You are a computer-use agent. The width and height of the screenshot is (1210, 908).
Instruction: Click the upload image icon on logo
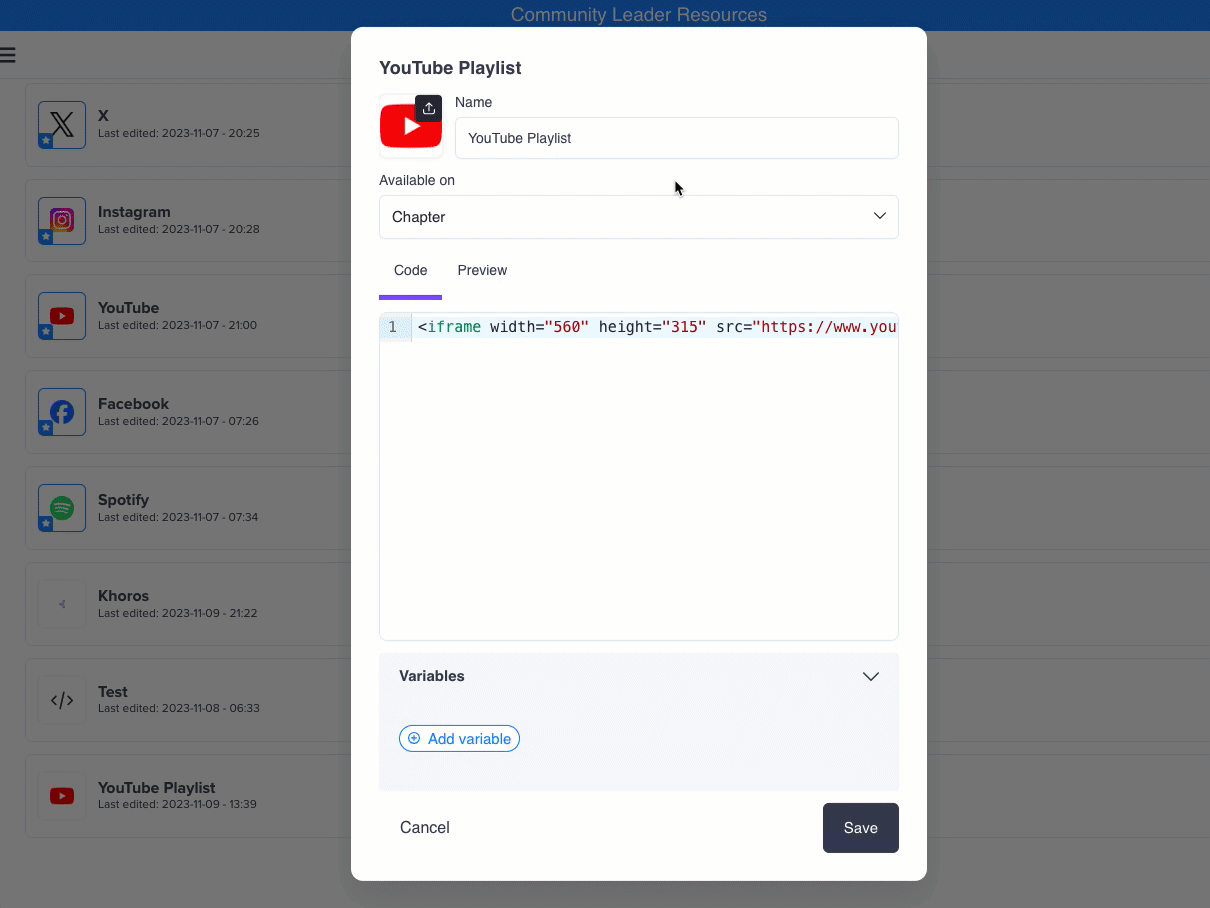[428, 109]
